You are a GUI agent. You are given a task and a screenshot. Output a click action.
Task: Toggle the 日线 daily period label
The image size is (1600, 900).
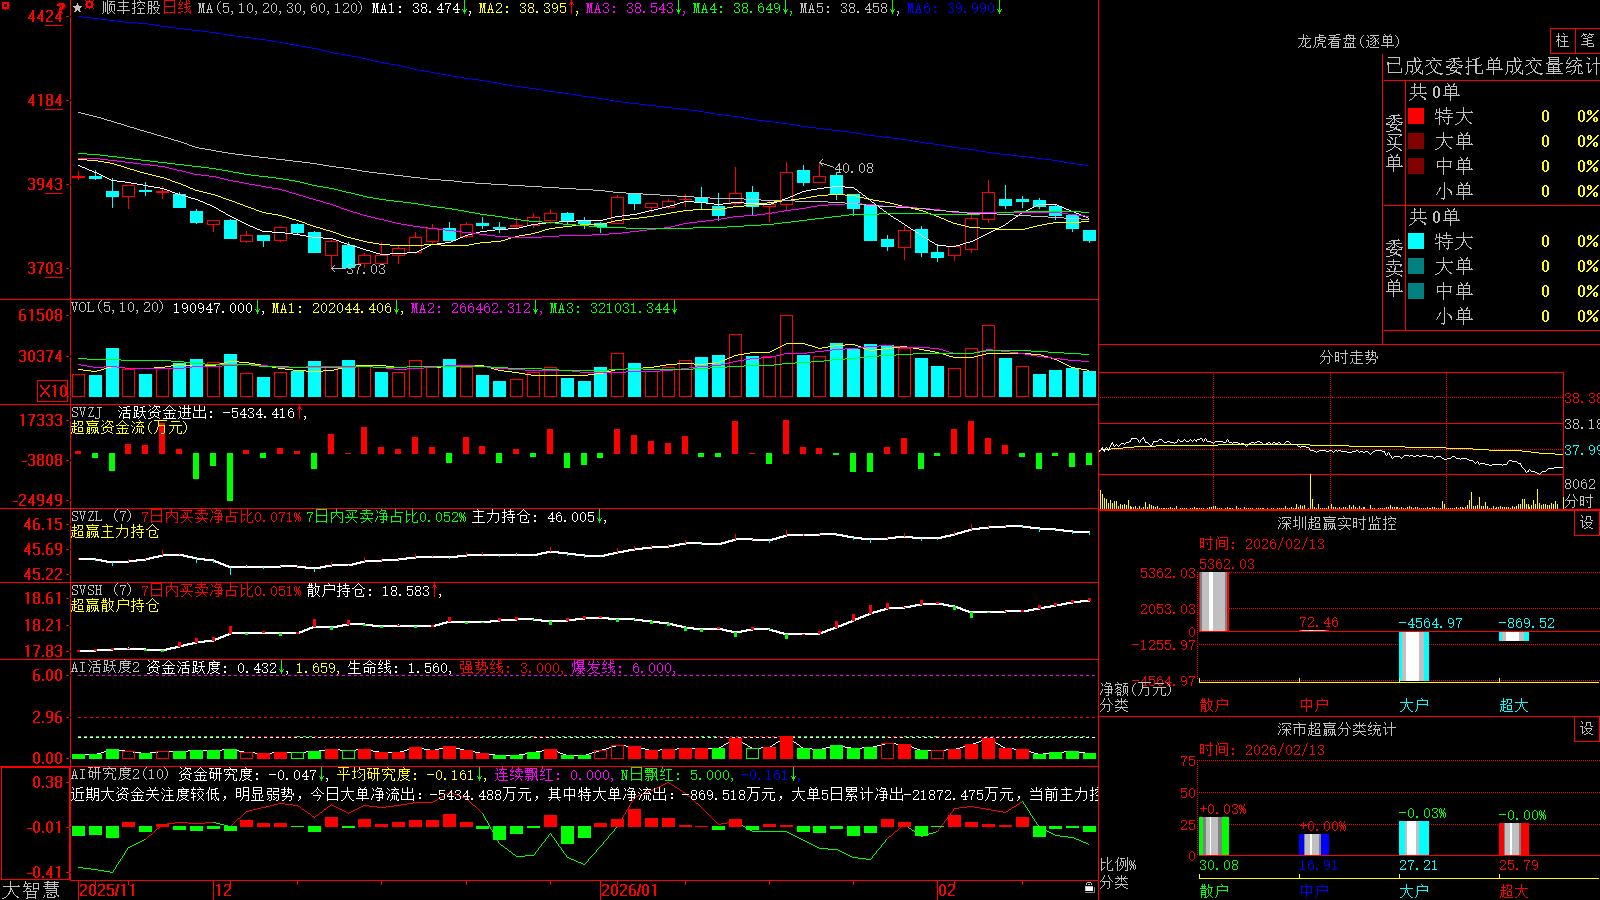click(177, 8)
